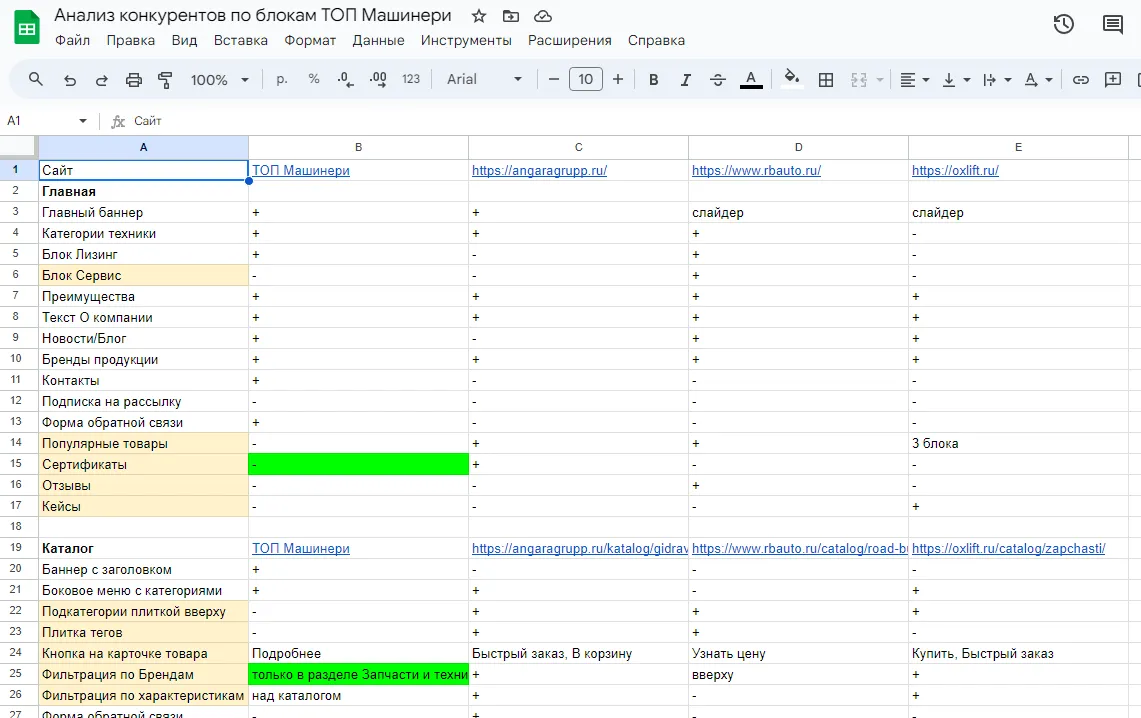Click the merge cells icon

pyautogui.click(x=859, y=79)
